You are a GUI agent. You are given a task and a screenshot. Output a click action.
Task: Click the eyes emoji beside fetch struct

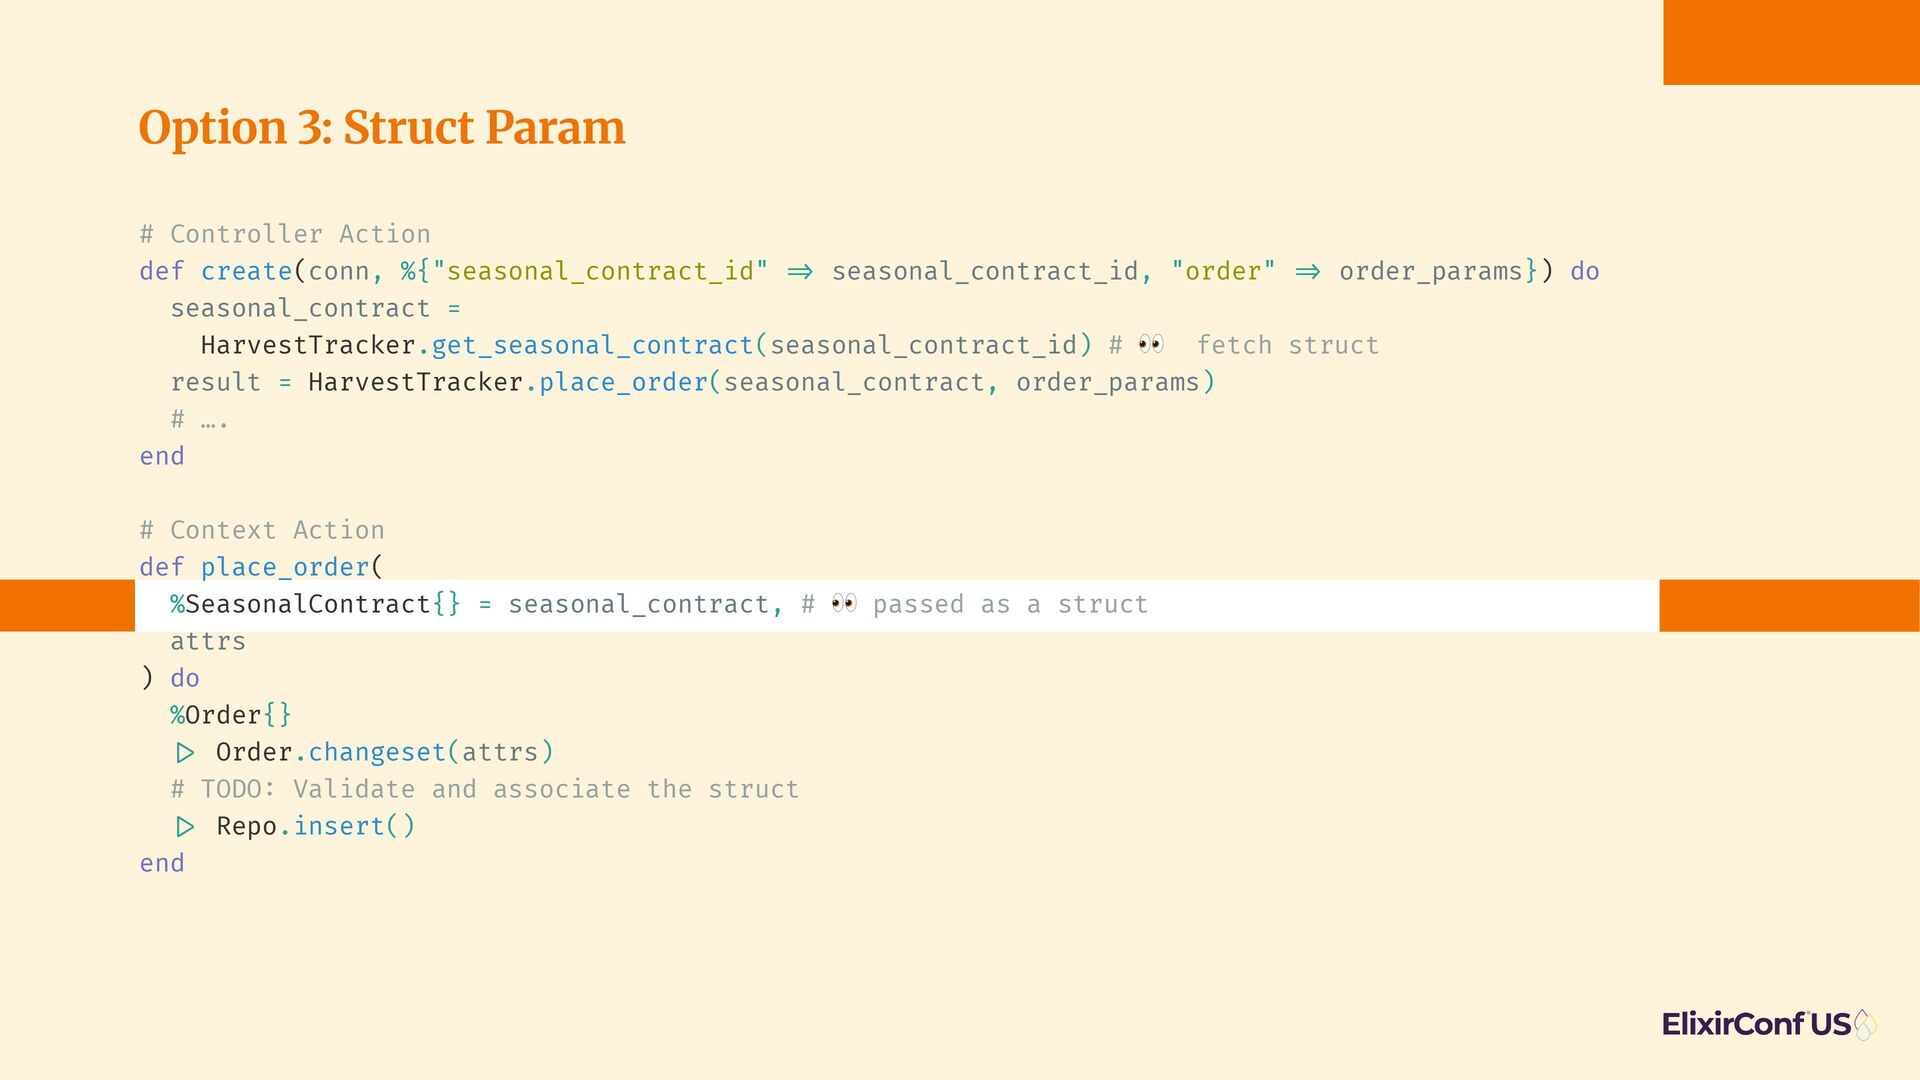point(1151,345)
